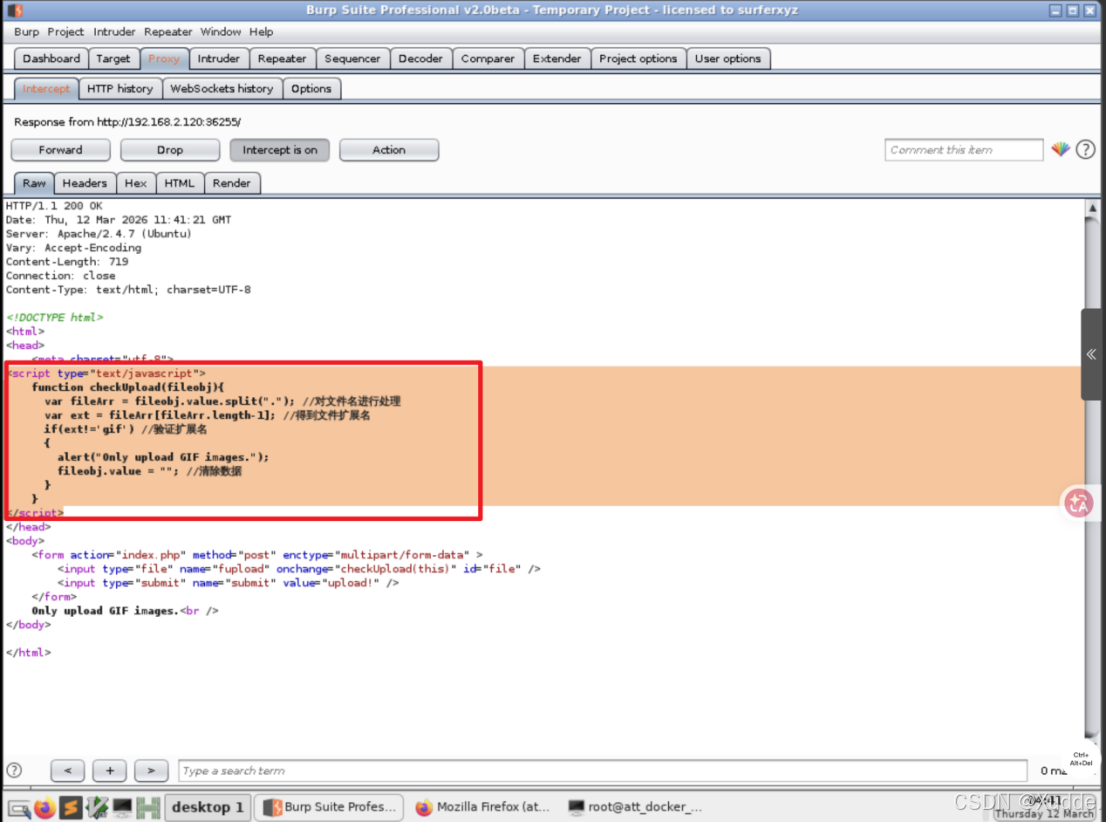Switch to the HTML view tab
Screen dimensions: 1107x822
tap(179, 183)
